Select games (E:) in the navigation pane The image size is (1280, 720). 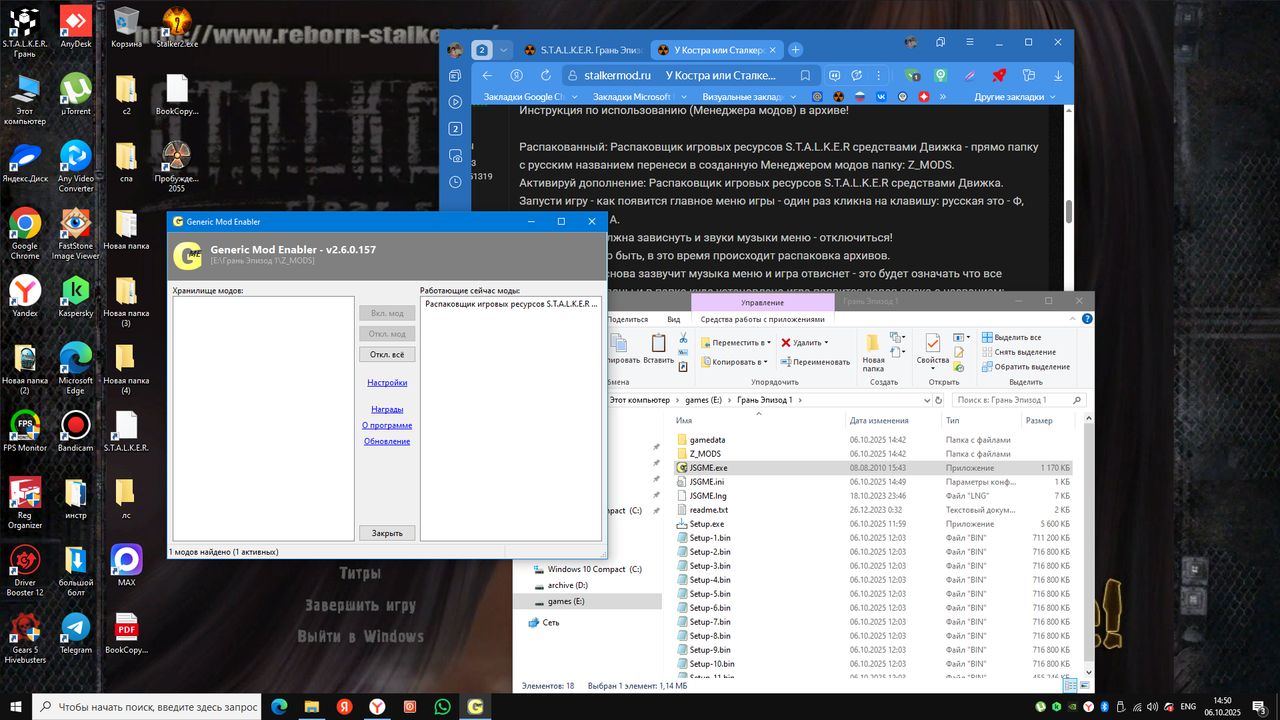pos(588,601)
